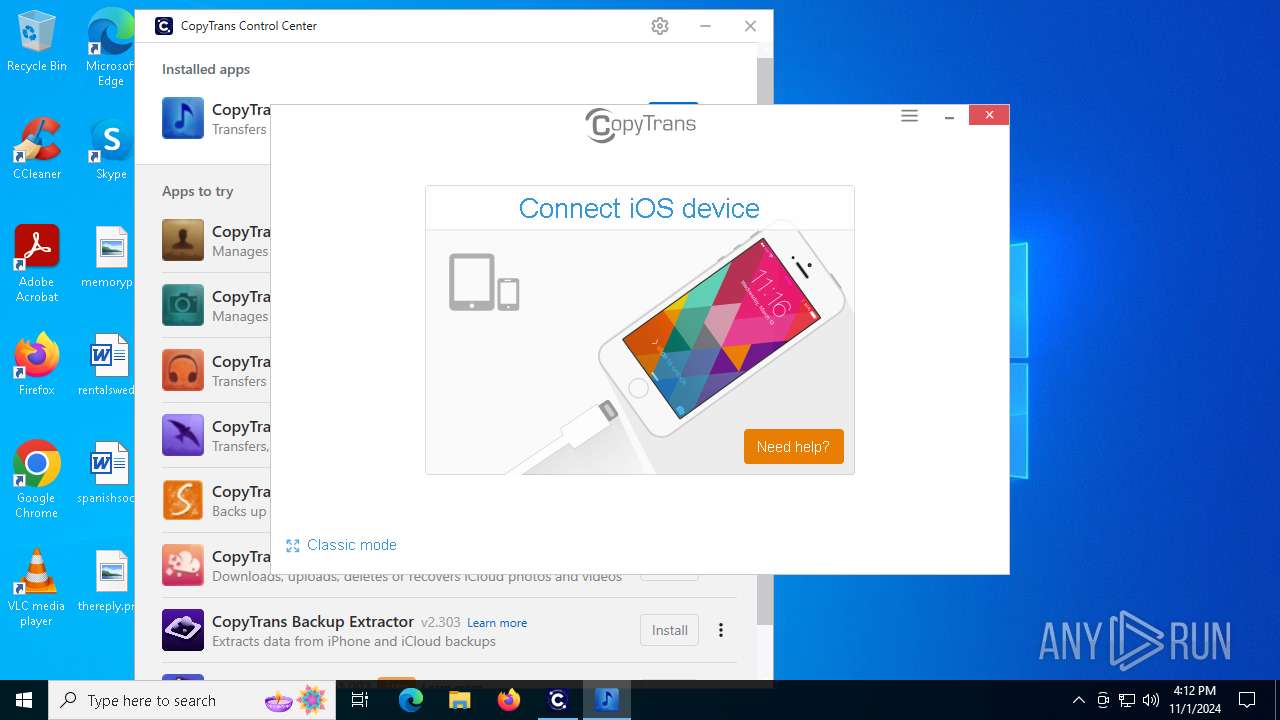
Task: Select the CopyTrans Backup Extractor icon
Action: tap(183, 630)
